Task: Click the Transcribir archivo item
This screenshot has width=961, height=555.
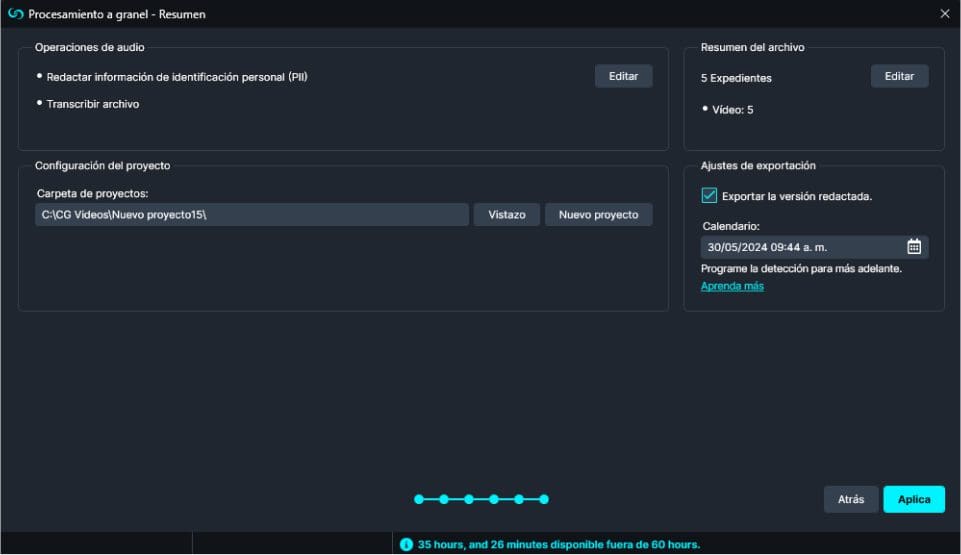Action: click(93, 104)
